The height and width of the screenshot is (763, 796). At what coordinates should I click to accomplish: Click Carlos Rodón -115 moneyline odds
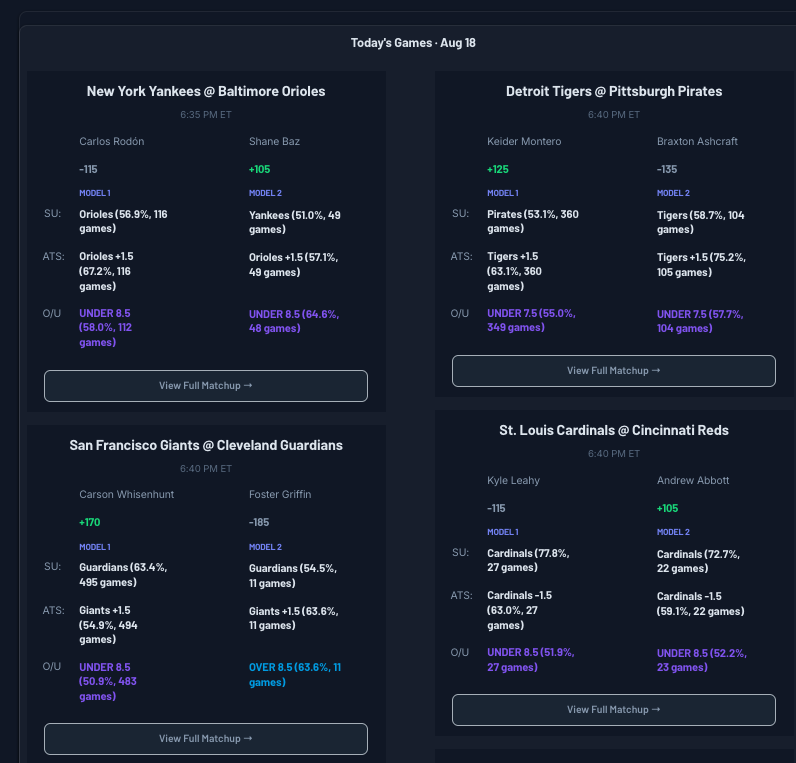point(88,170)
